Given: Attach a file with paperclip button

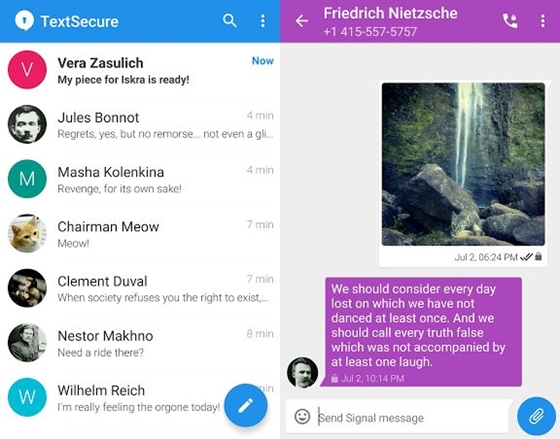Looking at the screenshot, I should 536,416.
